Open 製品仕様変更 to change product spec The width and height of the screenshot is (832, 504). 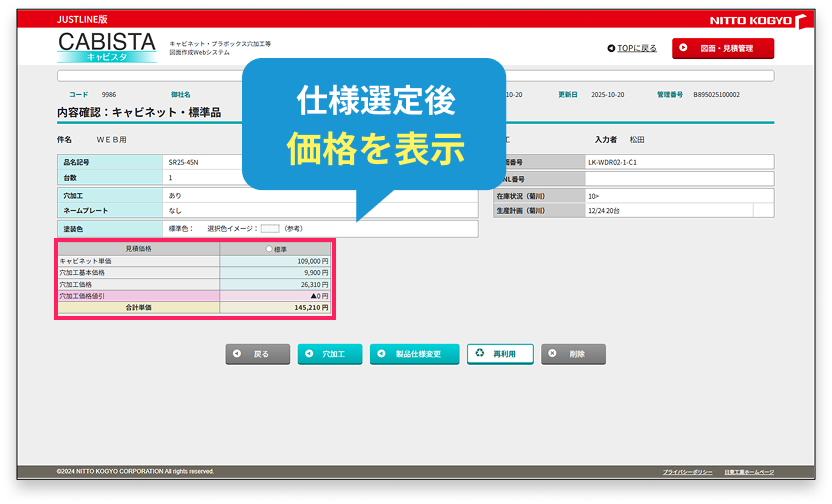pyautogui.click(x=414, y=354)
